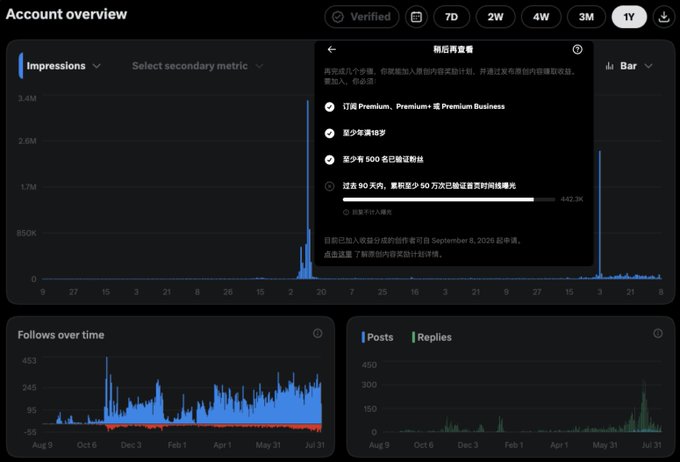Click the 442.3K progress value

click(572, 199)
